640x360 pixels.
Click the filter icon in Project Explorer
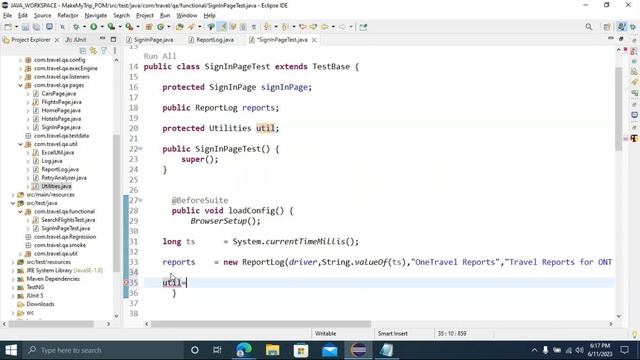click(x=104, y=51)
